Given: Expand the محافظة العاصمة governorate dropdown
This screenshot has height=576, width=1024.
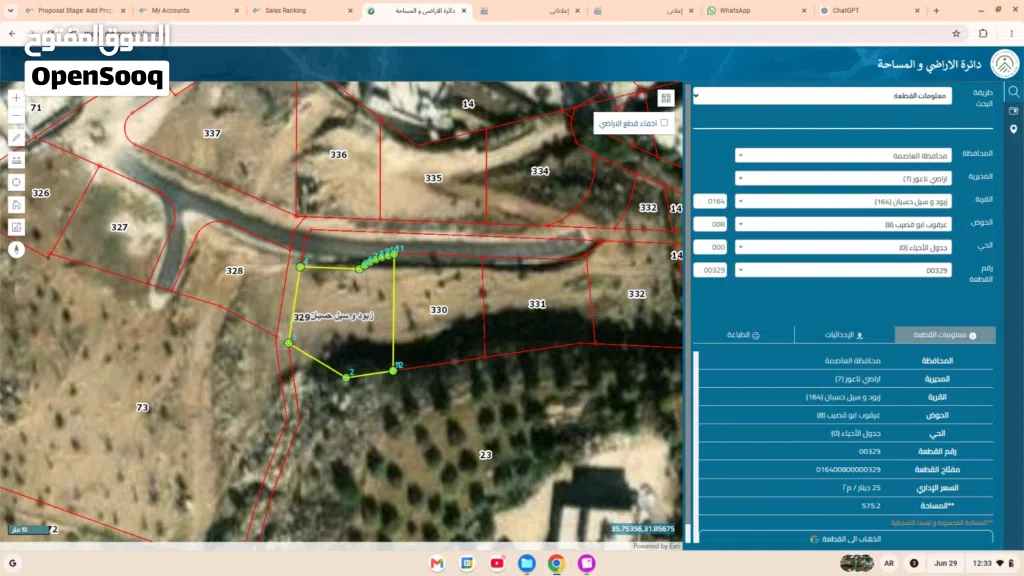Looking at the screenshot, I should point(842,155).
